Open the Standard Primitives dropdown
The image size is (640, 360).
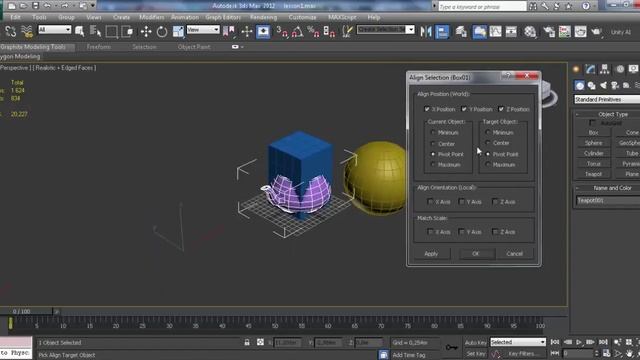point(607,99)
